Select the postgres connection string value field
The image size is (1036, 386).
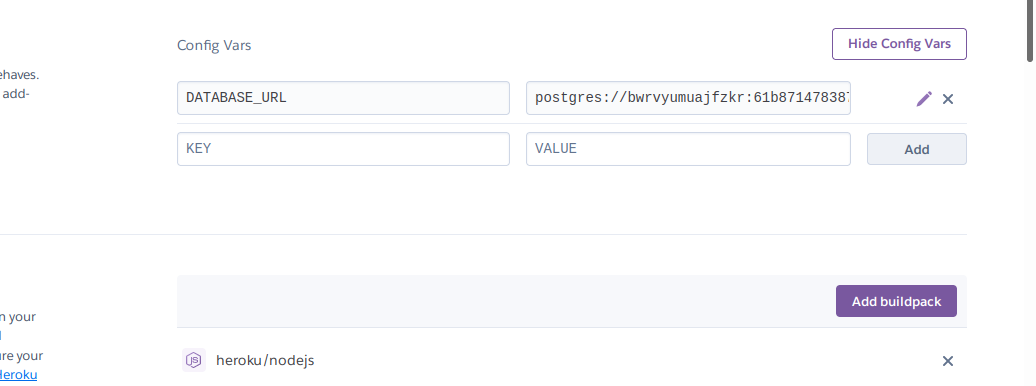point(688,98)
